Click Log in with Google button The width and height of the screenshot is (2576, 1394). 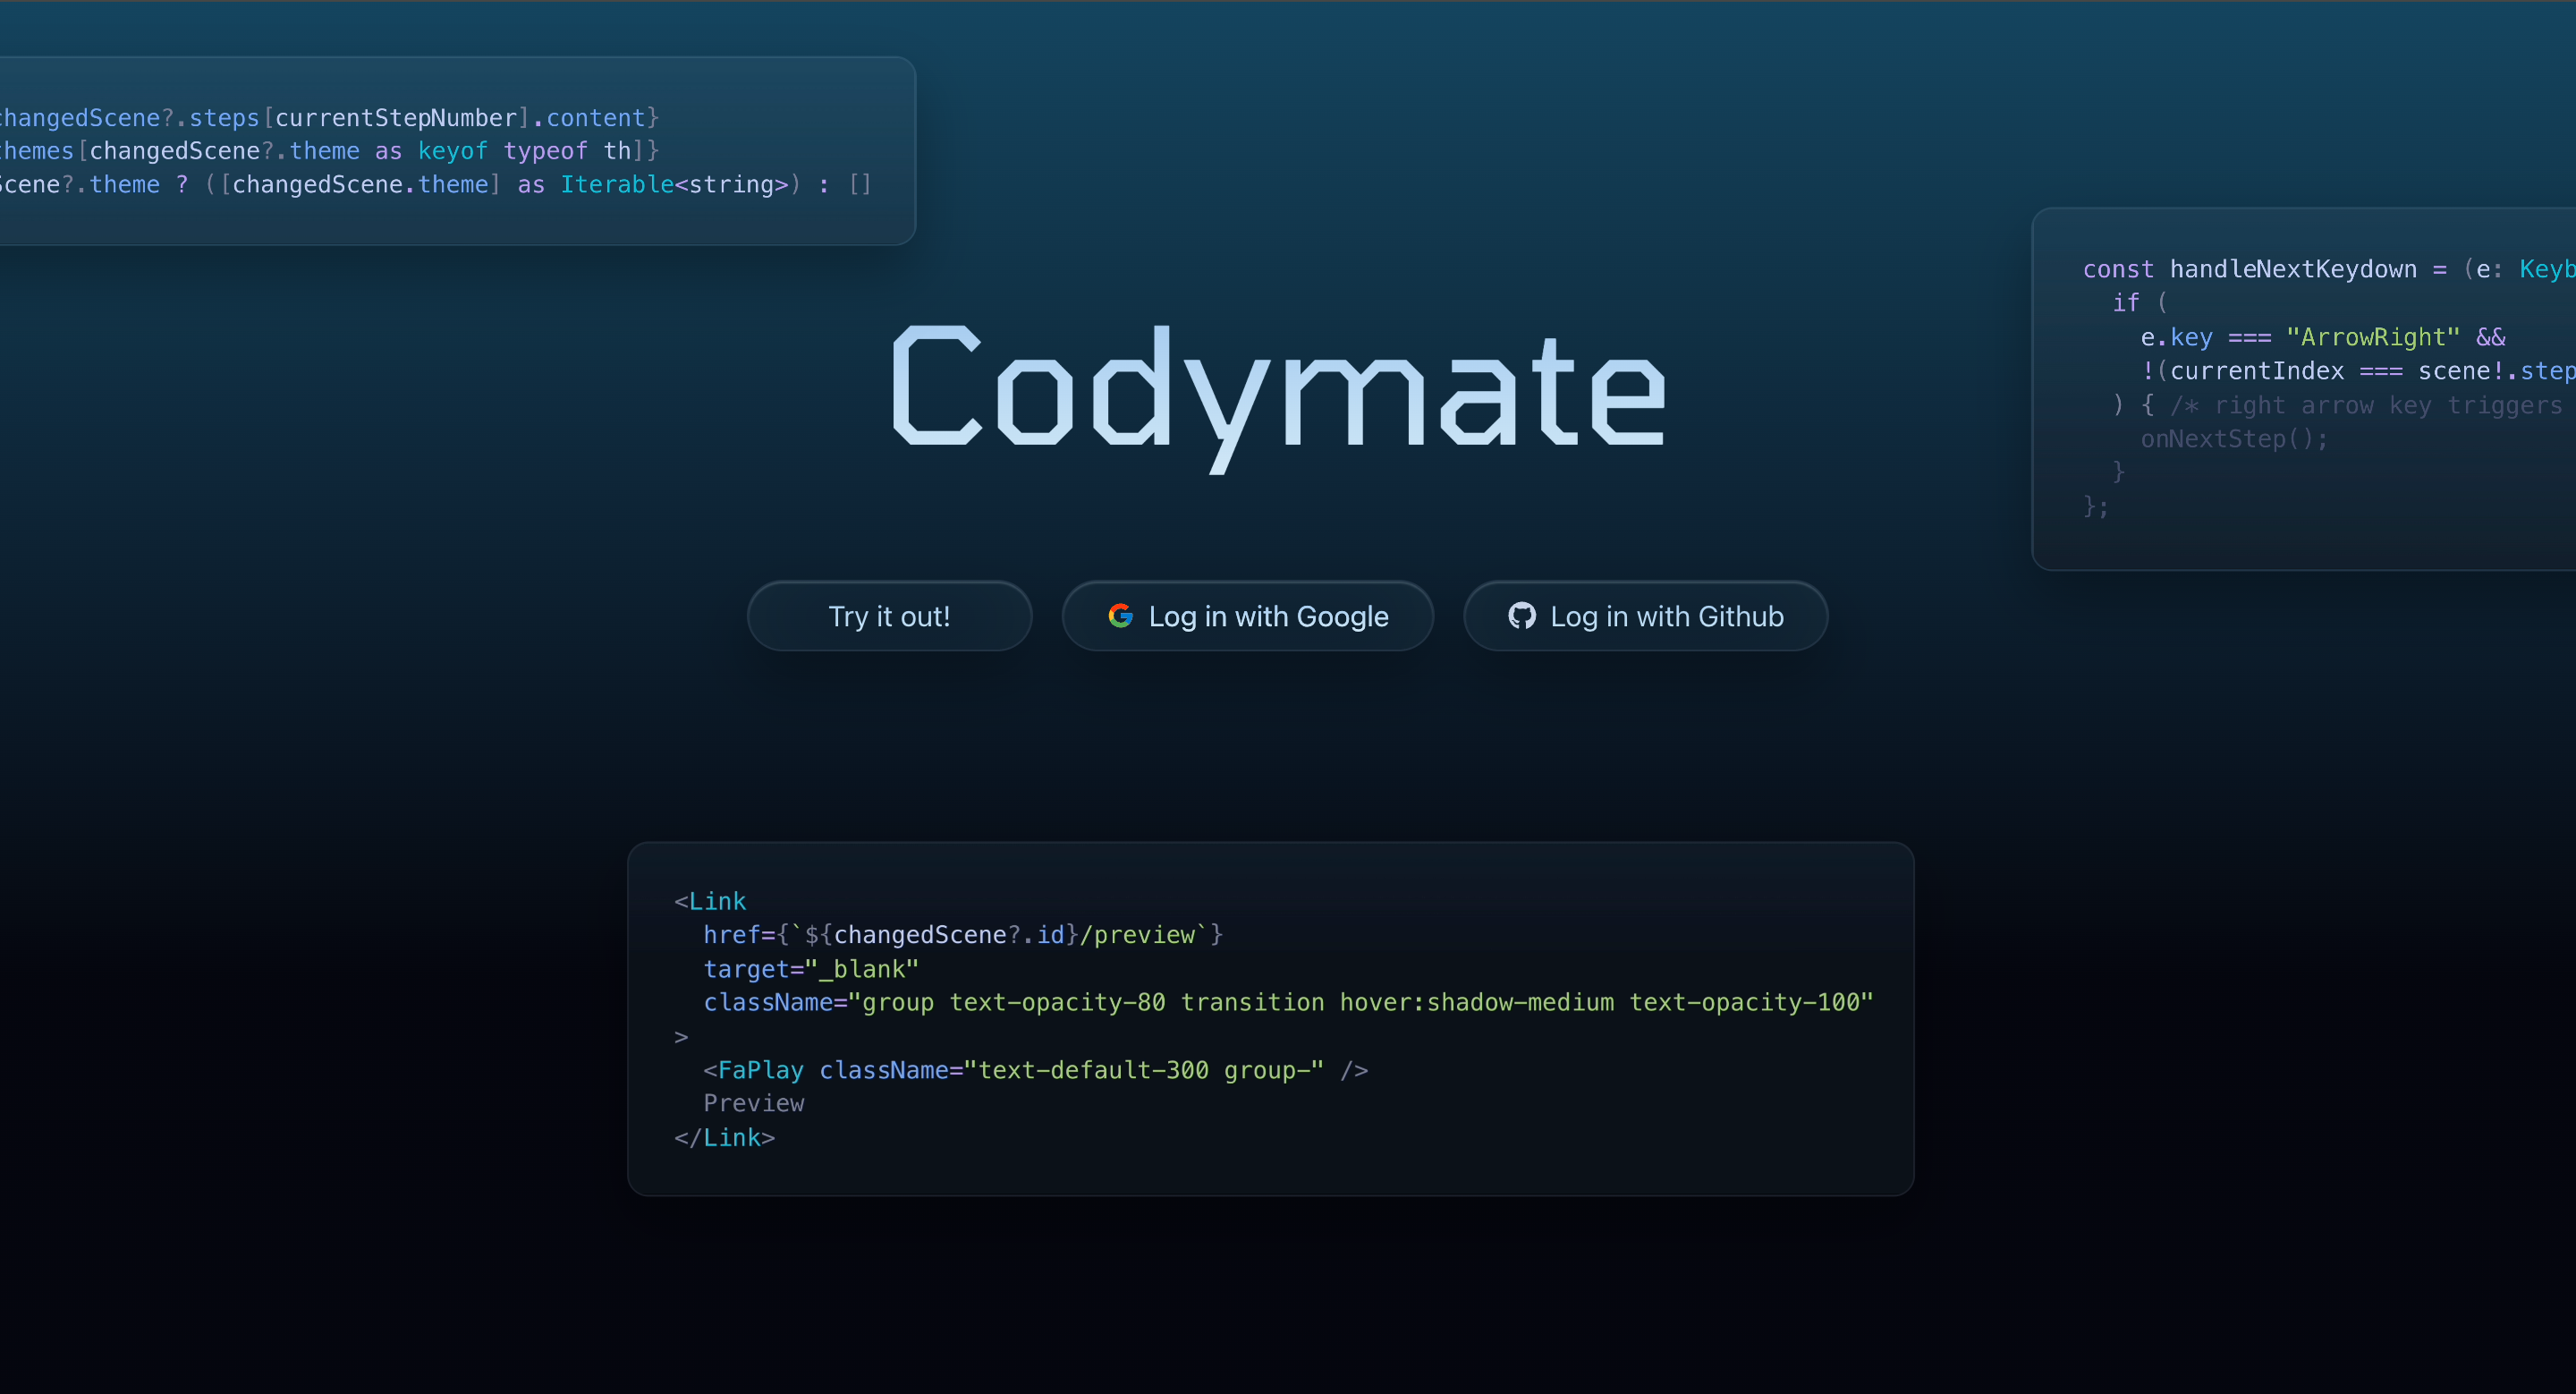click(x=1250, y=616)
